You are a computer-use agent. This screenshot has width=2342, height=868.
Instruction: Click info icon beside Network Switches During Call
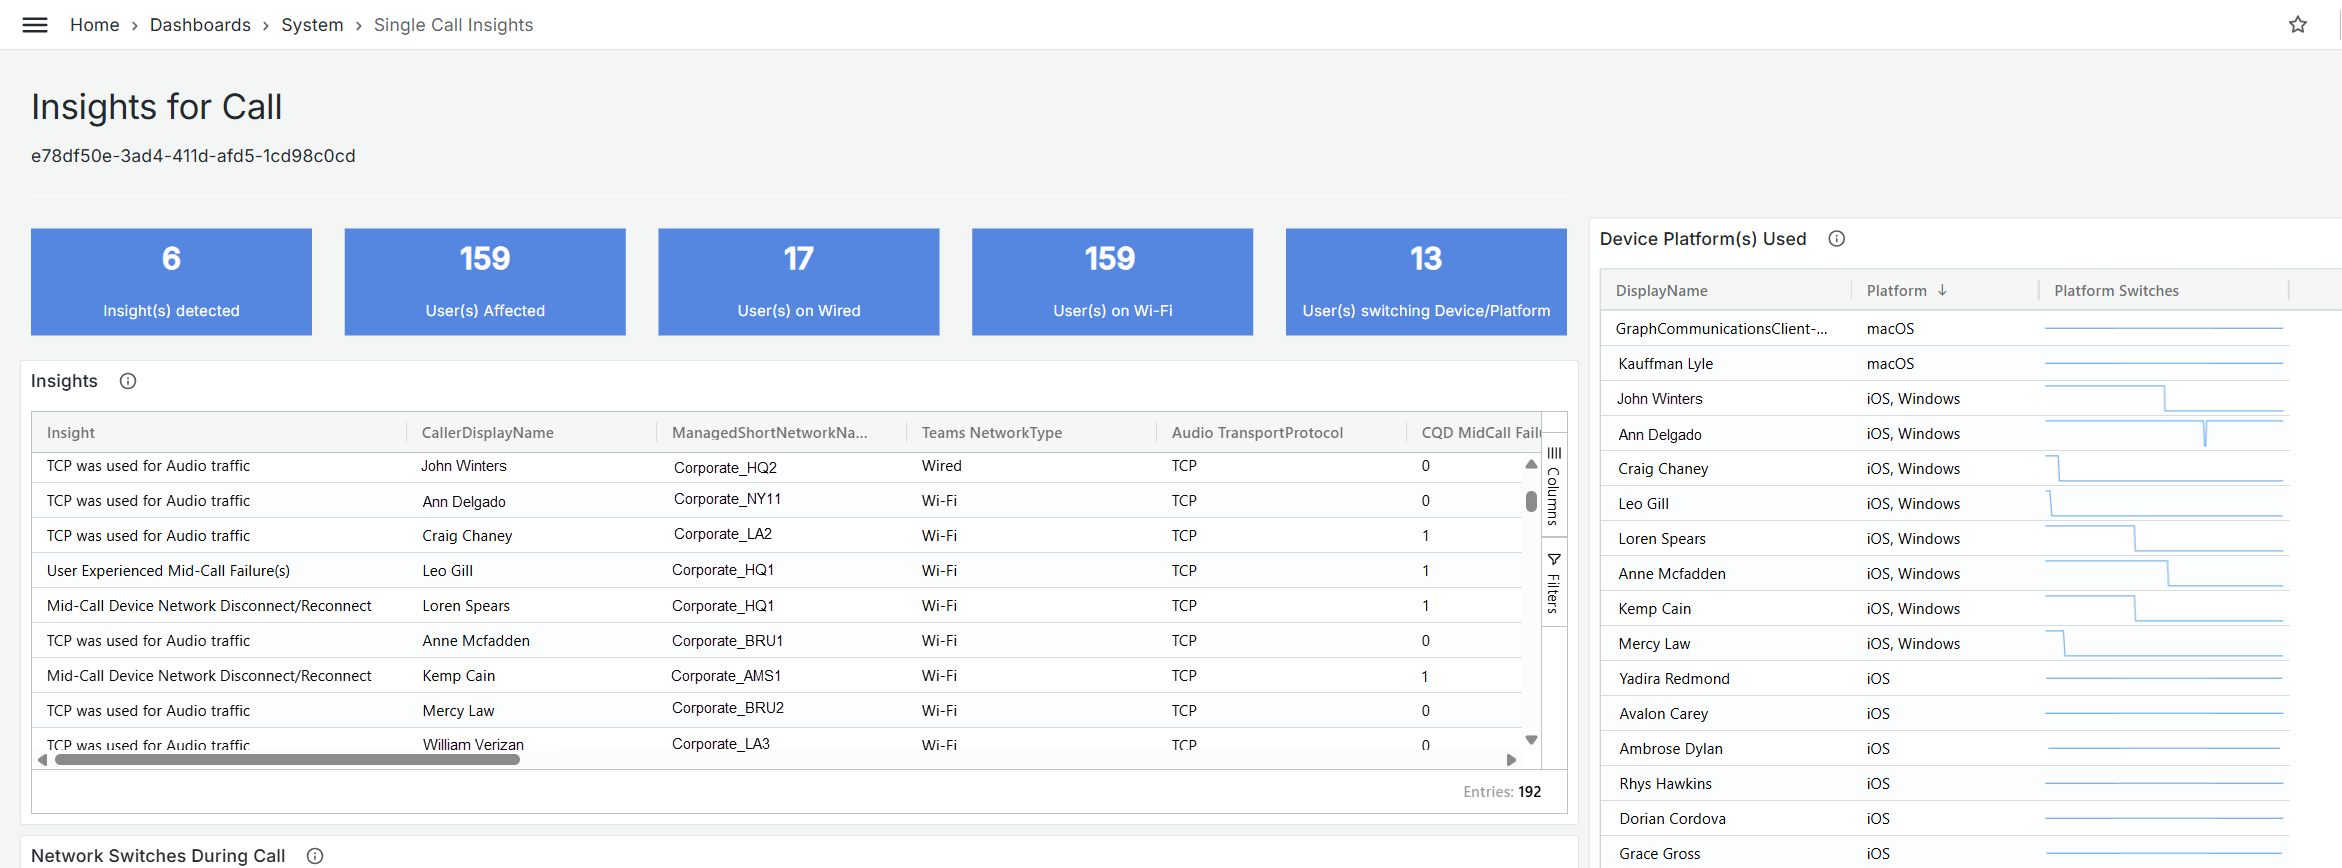click(x=315, y=856)
